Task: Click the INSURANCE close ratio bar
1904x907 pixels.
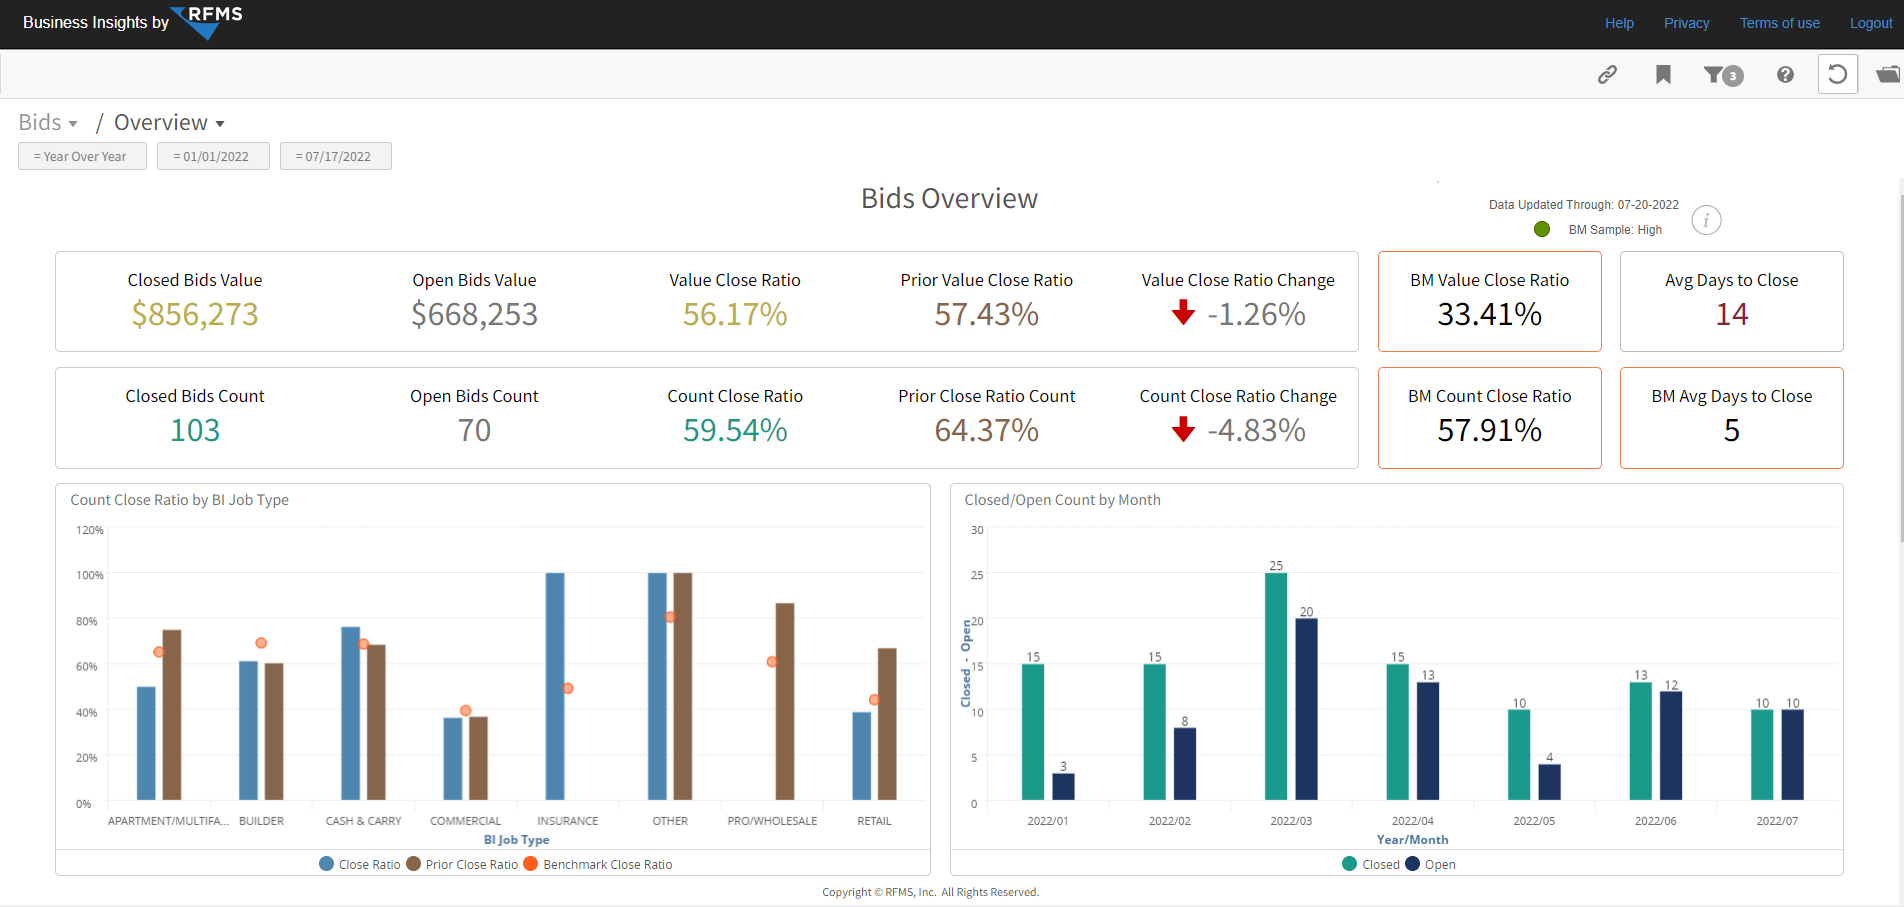Action: (x=555, y=686)
